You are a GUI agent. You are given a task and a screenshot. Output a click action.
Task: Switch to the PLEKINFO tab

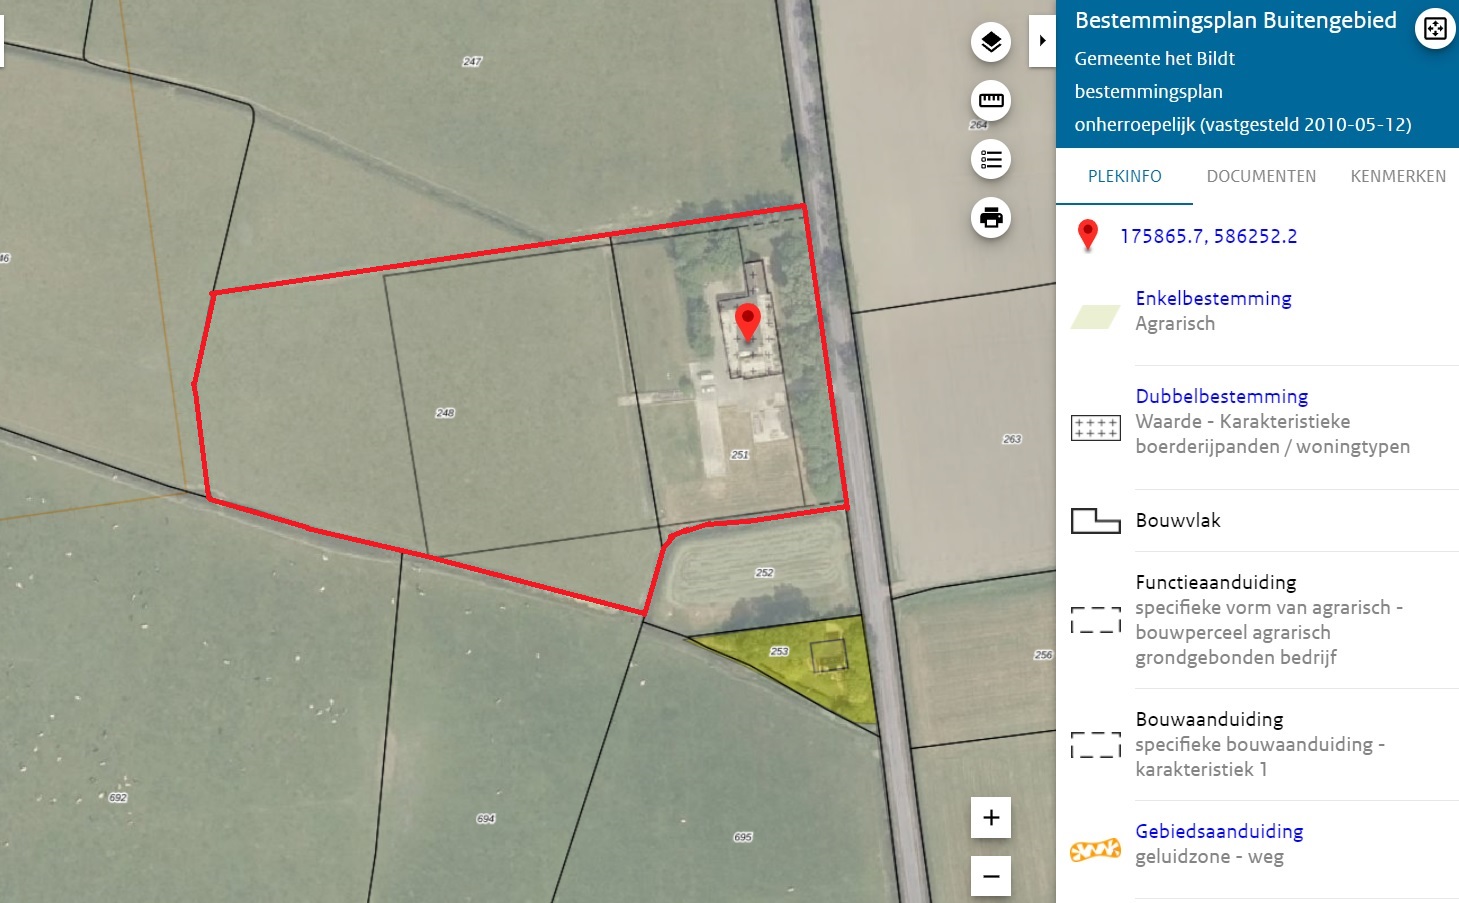tap(1124, 176)
